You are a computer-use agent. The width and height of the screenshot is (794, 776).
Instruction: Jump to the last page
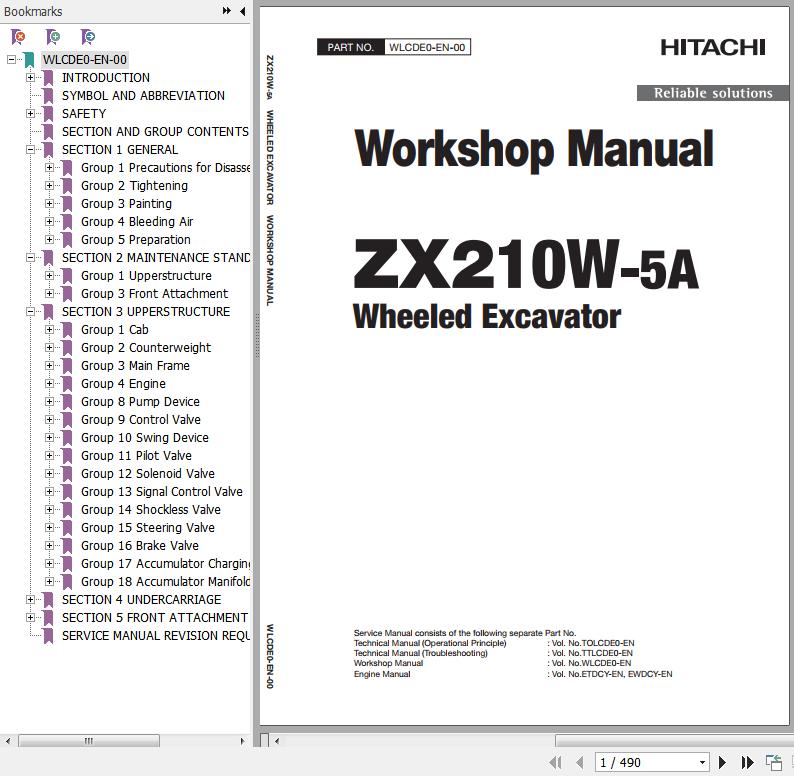747,762
